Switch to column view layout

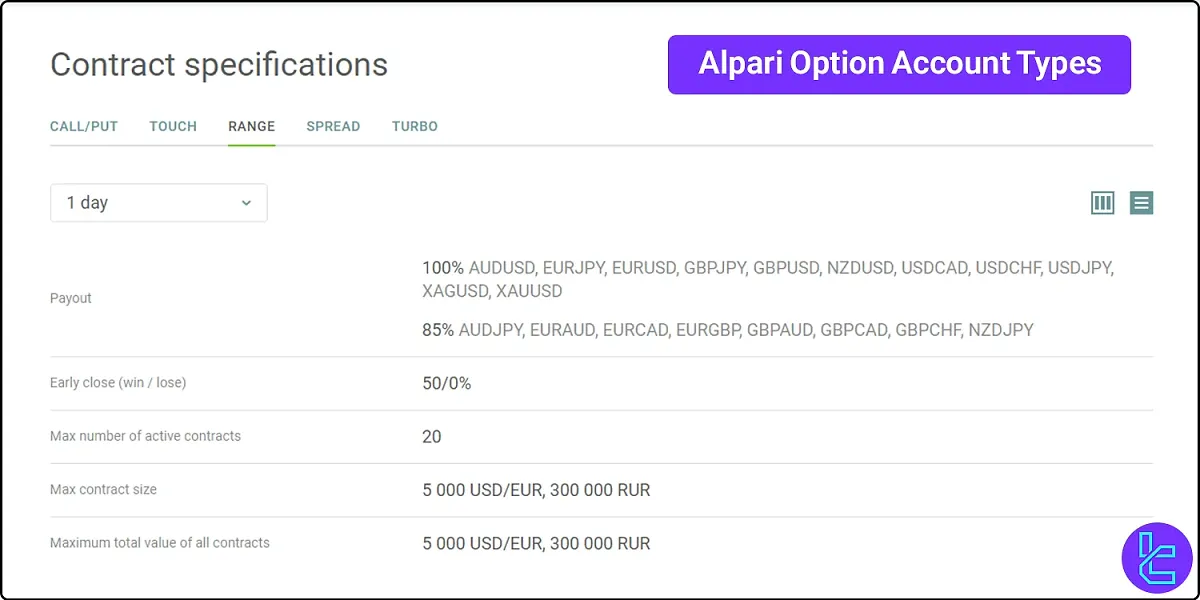(x=1102, y=202)
